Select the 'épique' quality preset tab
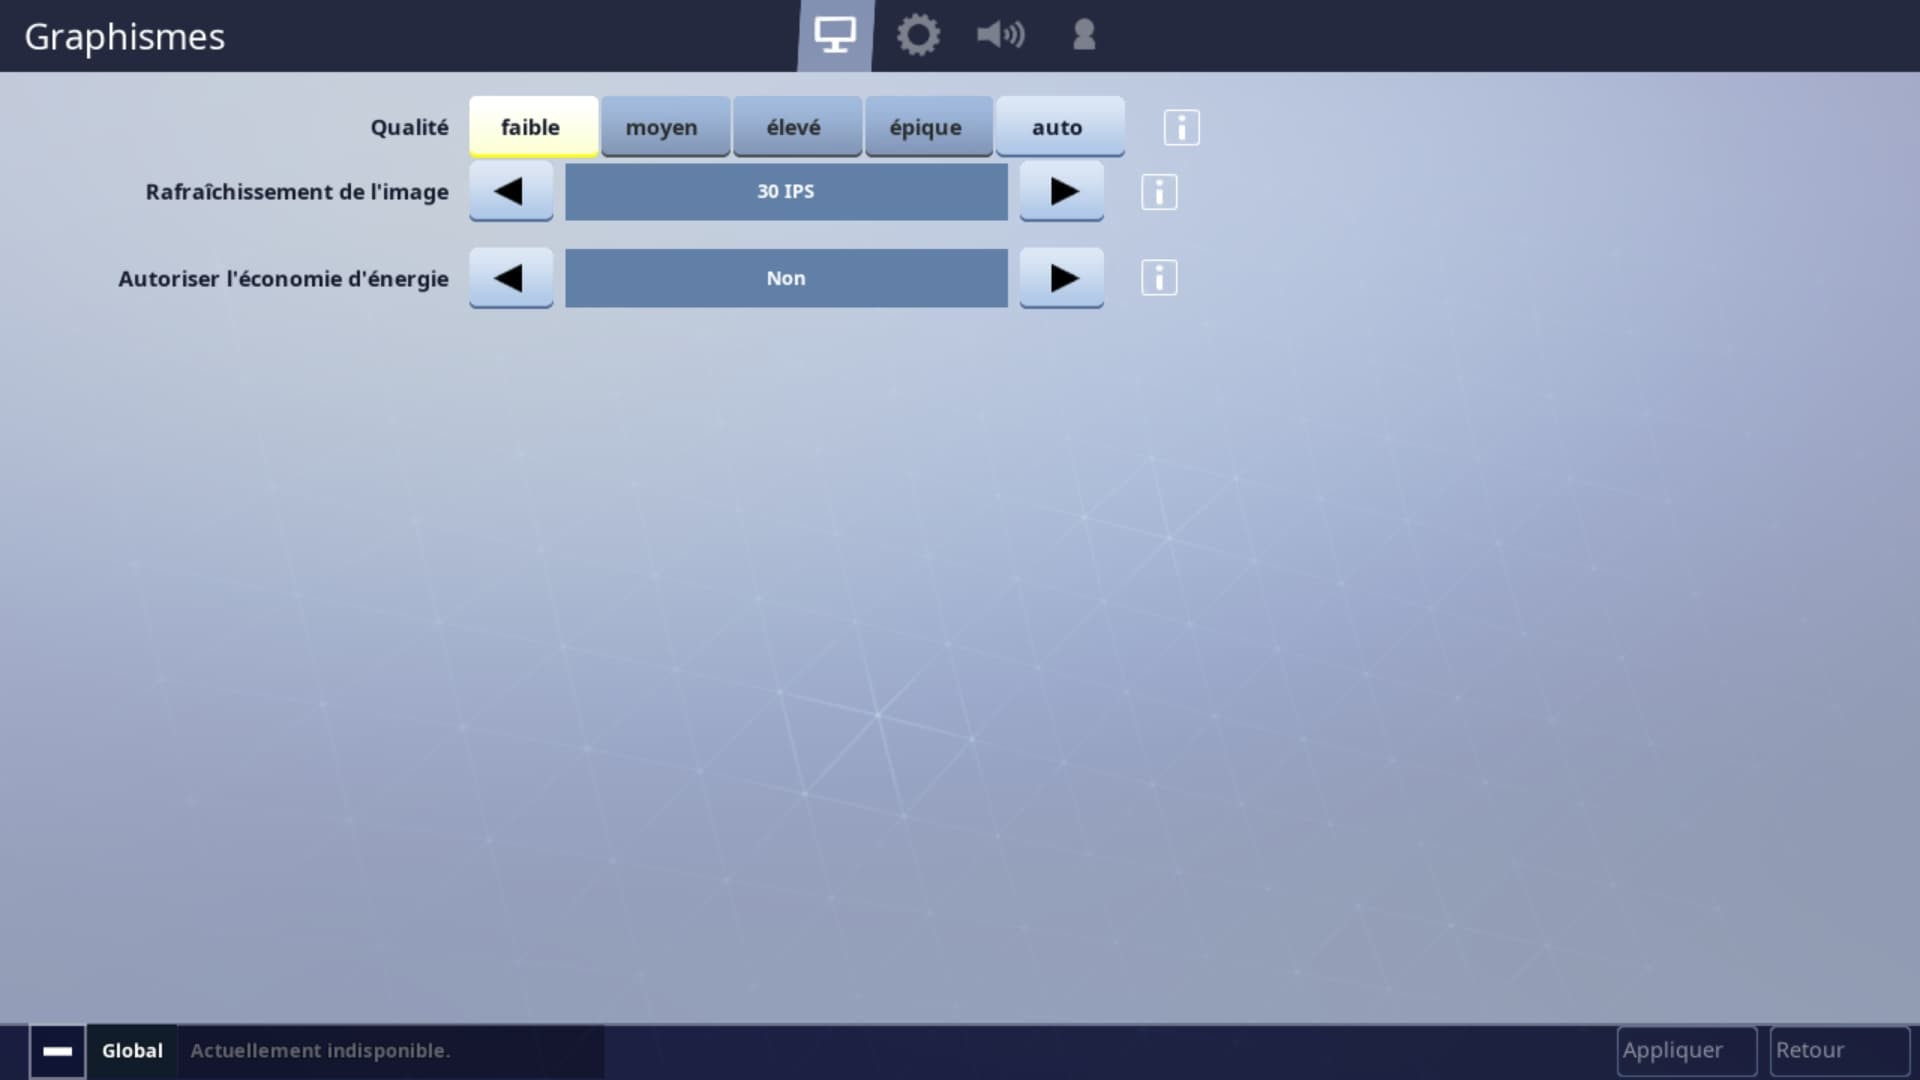The image size is (1920, 1080). (x=924, y=125)
